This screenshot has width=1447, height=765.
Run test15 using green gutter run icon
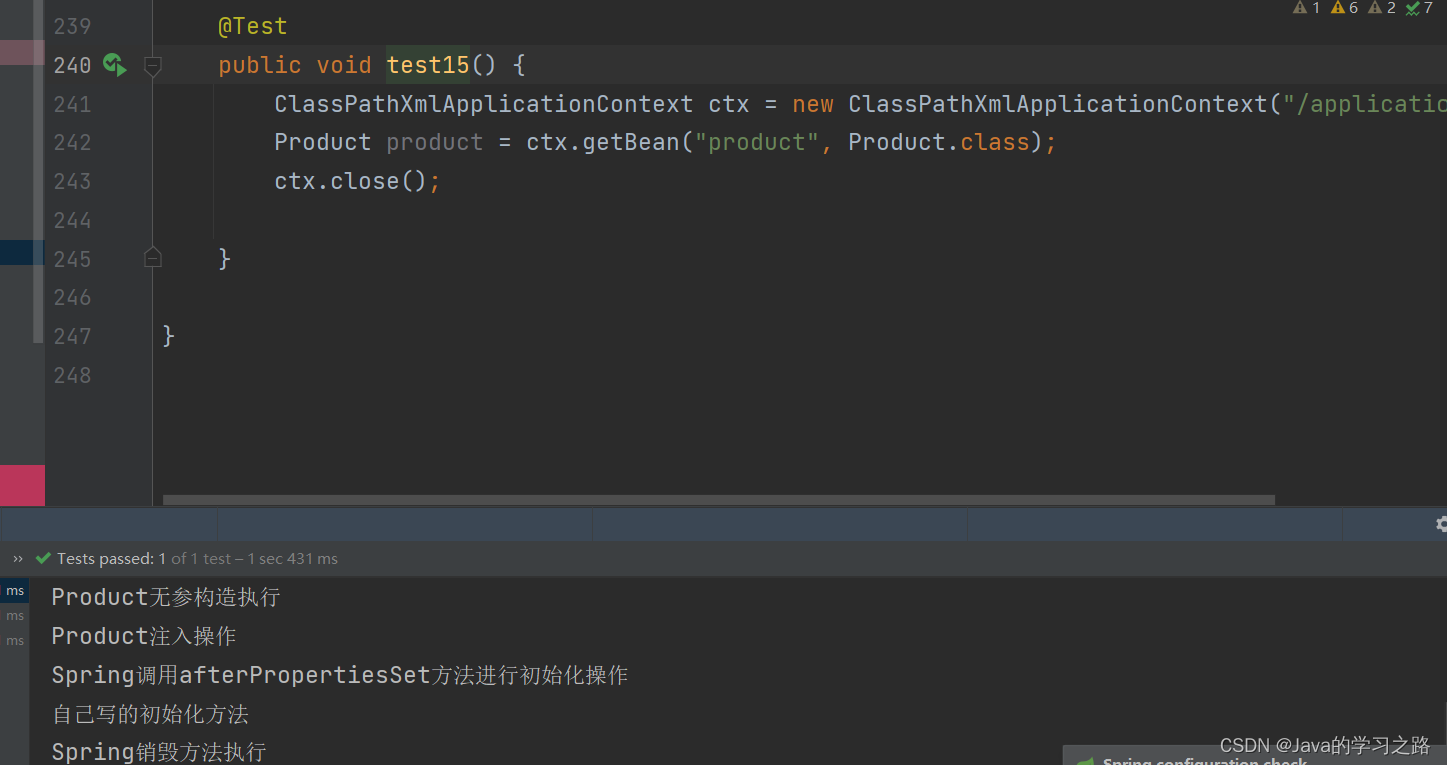pyautogui.click(x=114, y=65)
